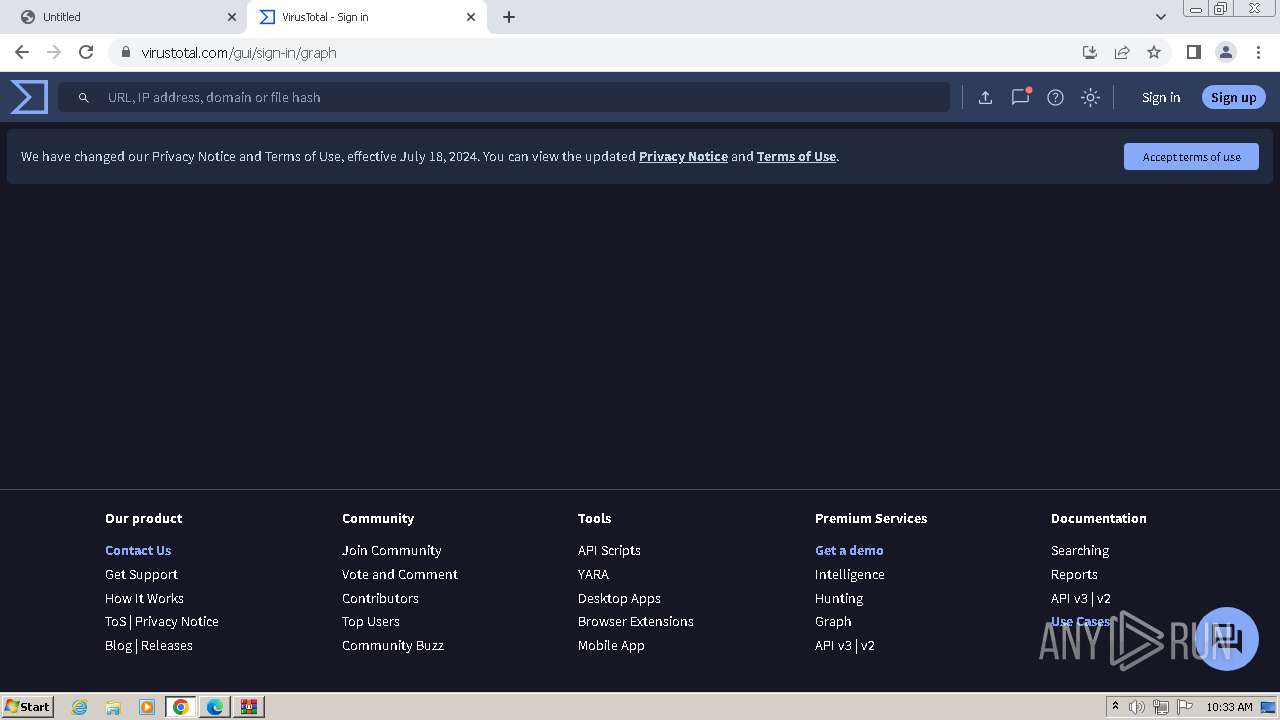Image resolution: width=1280 pixels, height=720 pixels.
Task: Open a new tab with plus icon
Action: pos(509,17)
